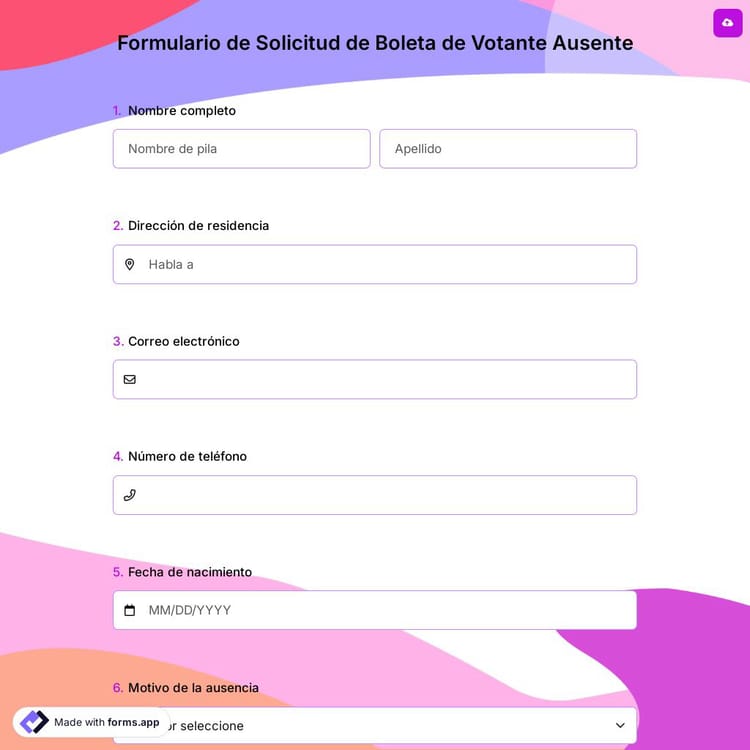Click the envelope icon in the email field
Image resolution: width=750 pixels, height=750 pixels.
[x=129, y=380]
